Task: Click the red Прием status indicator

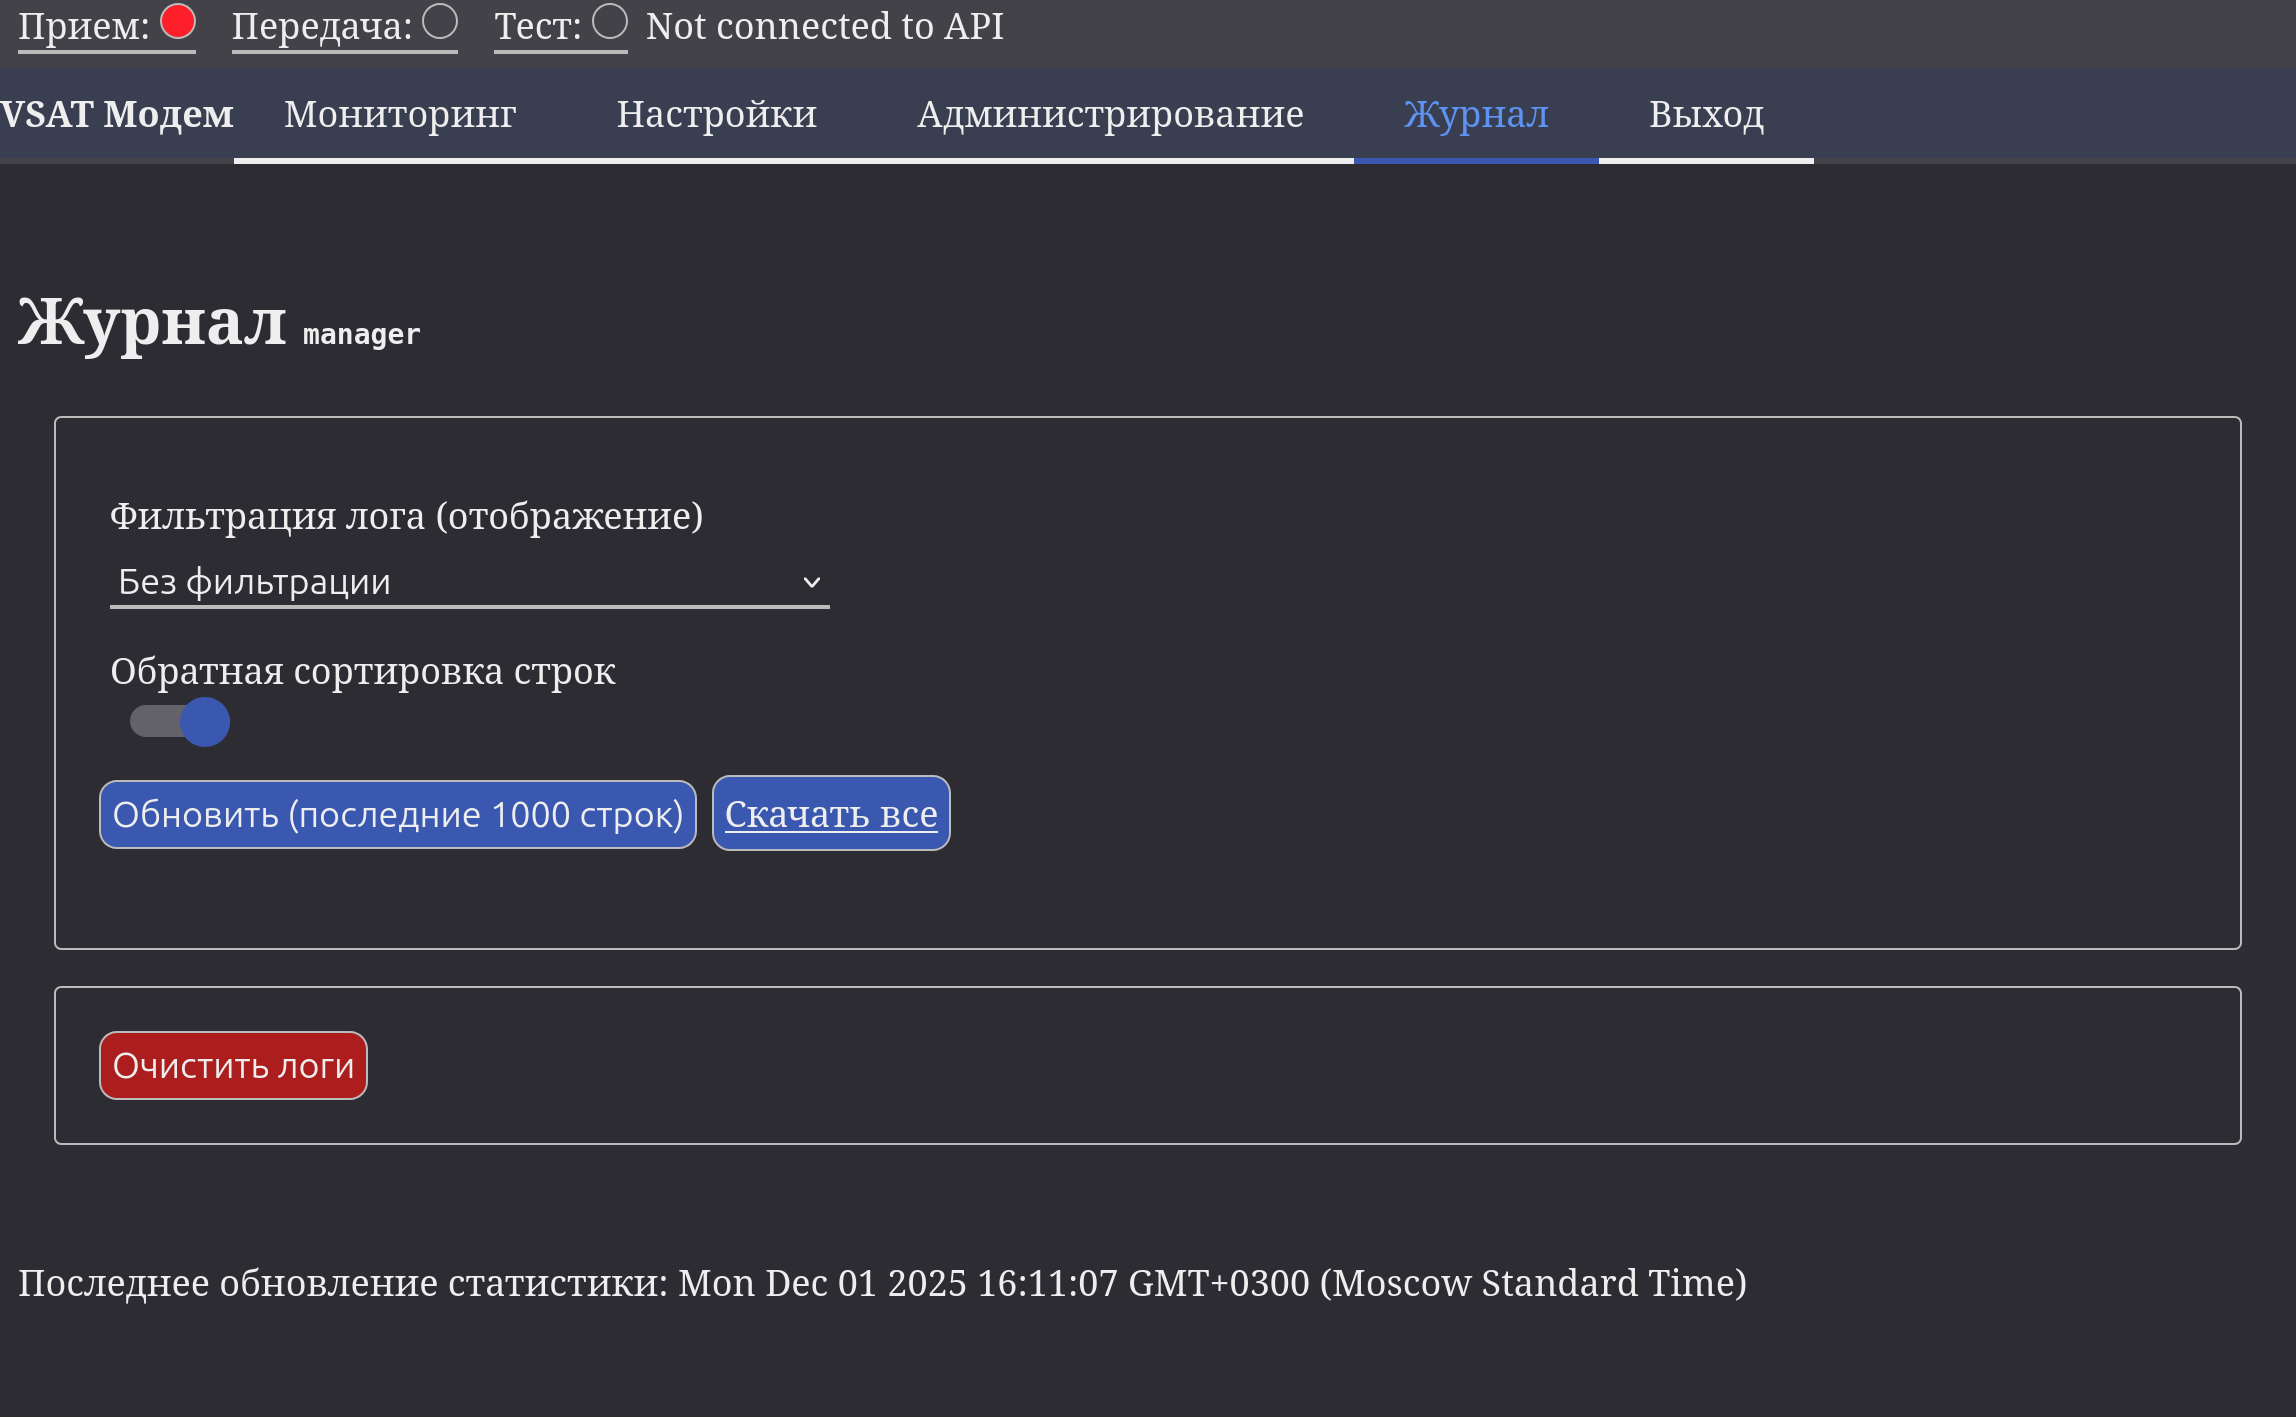Action: 178,22
